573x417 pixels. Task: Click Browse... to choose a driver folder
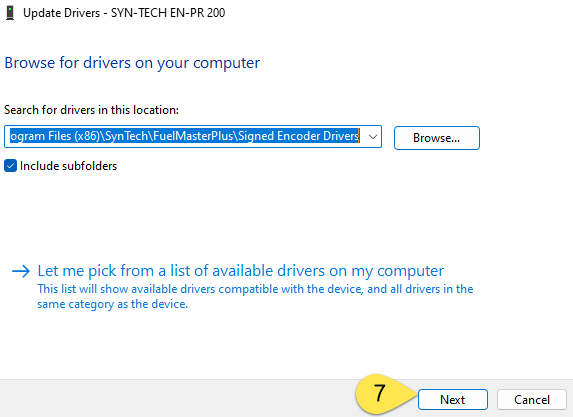click(437, 138)
